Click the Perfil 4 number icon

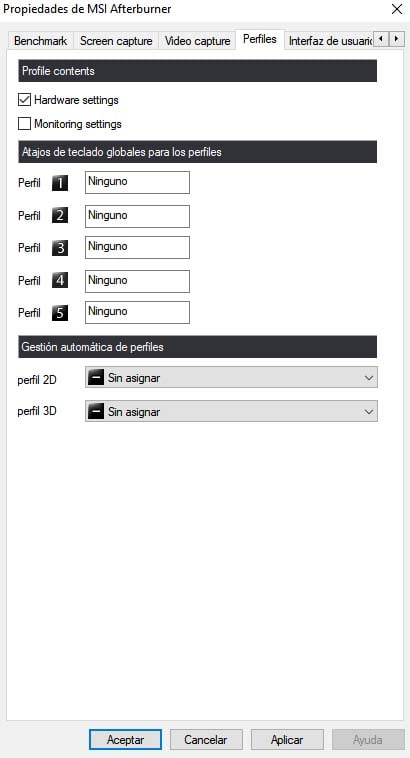(x=60, y=280)
